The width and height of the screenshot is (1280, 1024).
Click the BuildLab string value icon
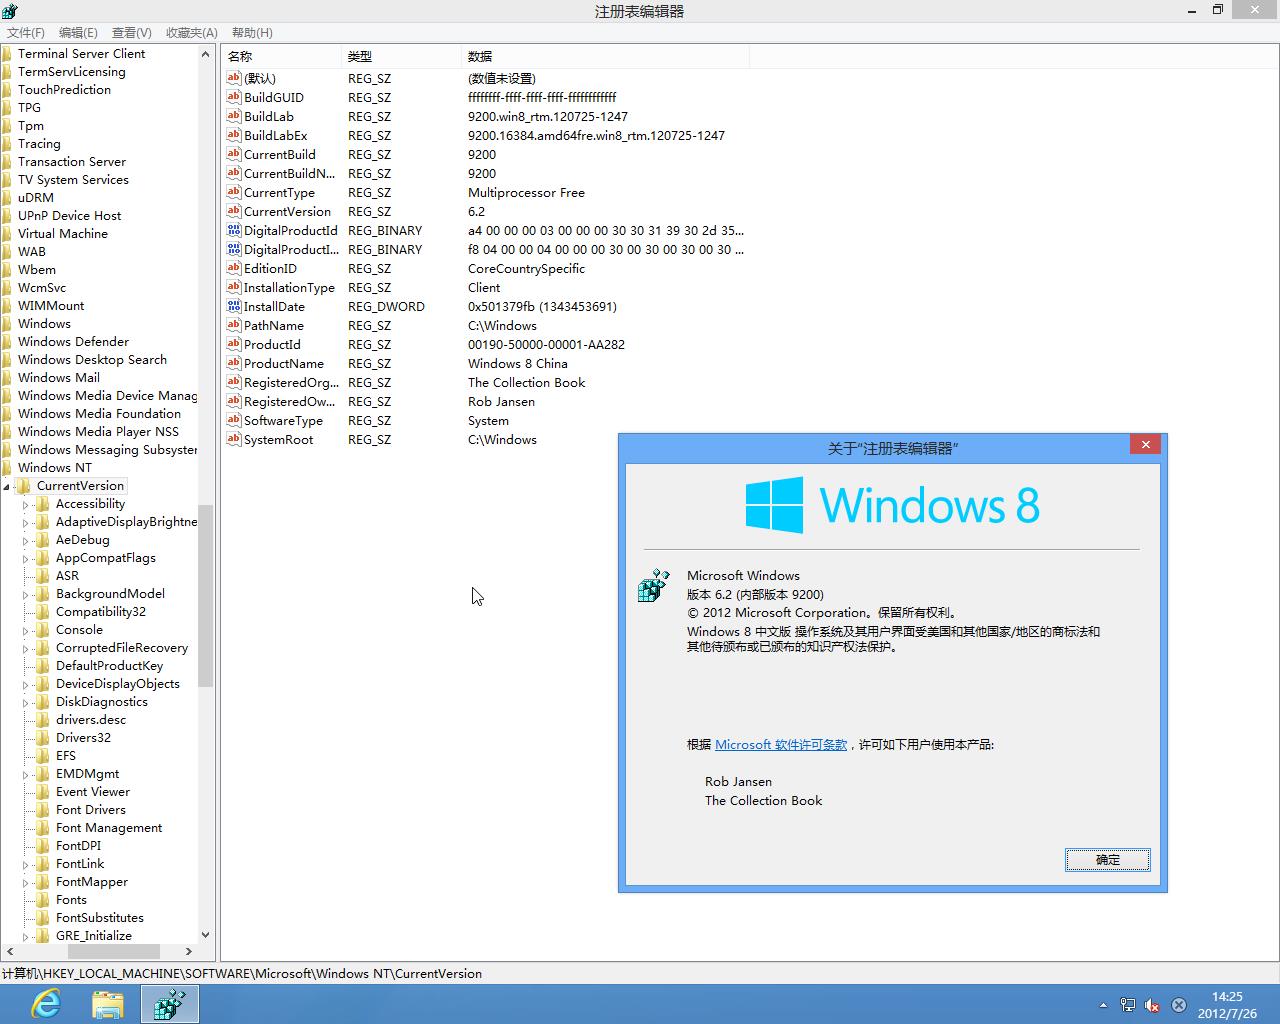[x=234, y=116]
